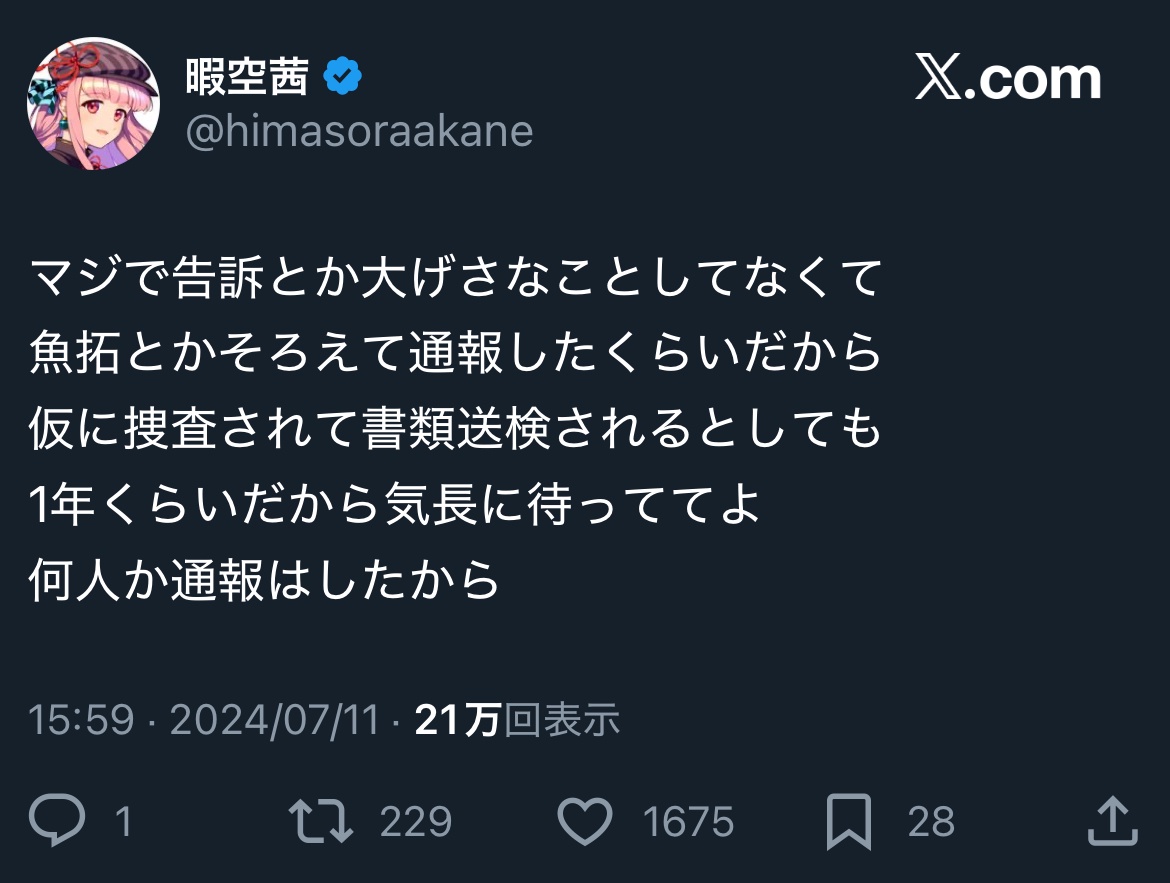
Task: Click the reply speech bubble icon
Action: (x=57, y=821)
